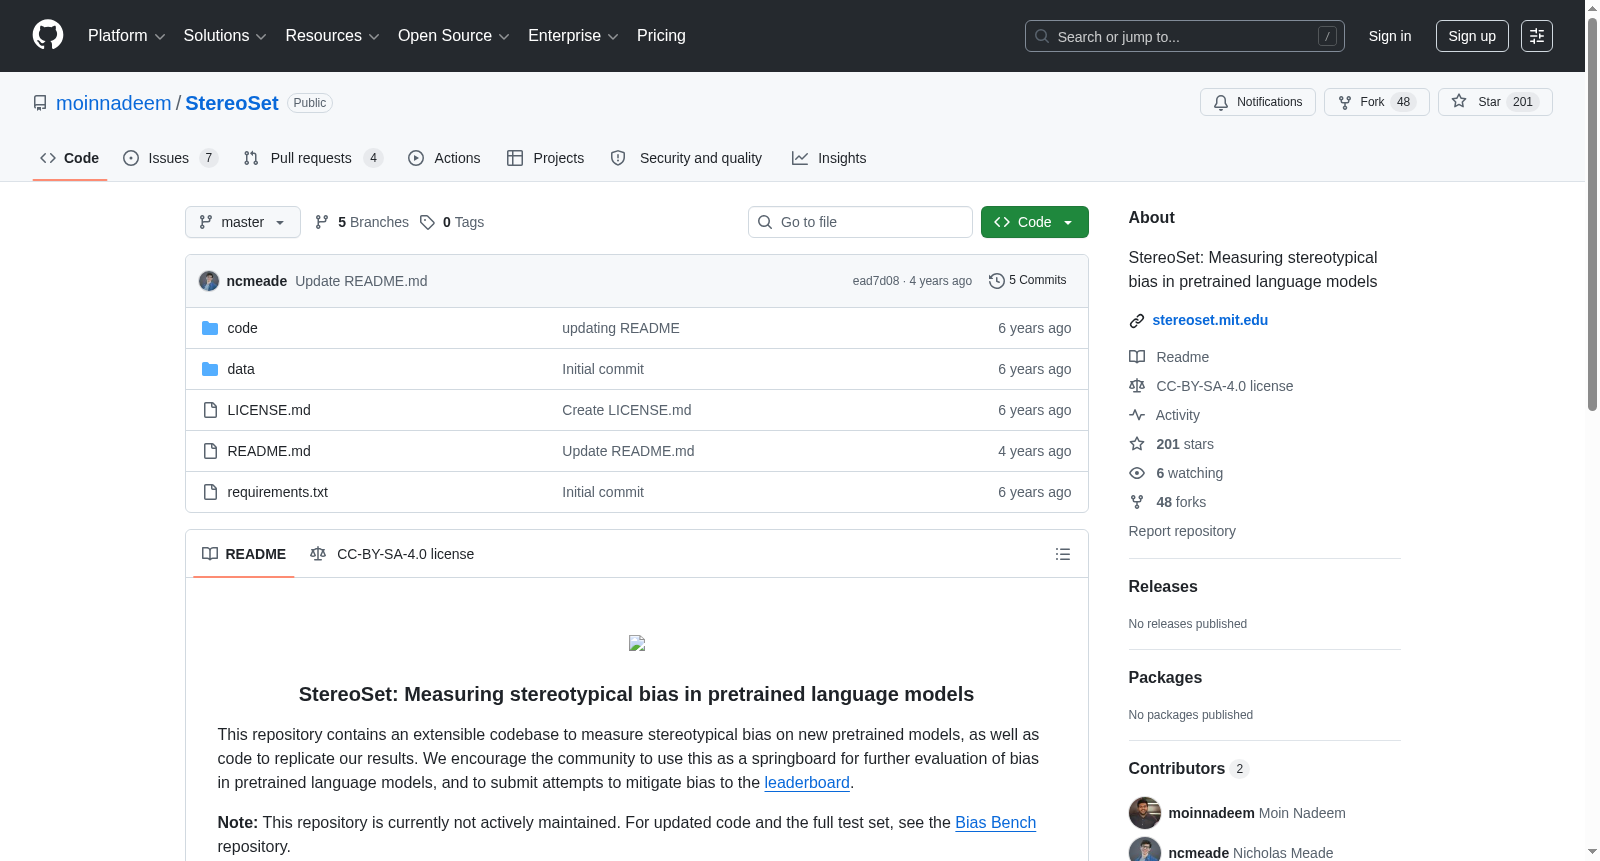The height and width of the screenshot is (861, 1600).
Task: Click the Sign in link
Action: 1390,36
